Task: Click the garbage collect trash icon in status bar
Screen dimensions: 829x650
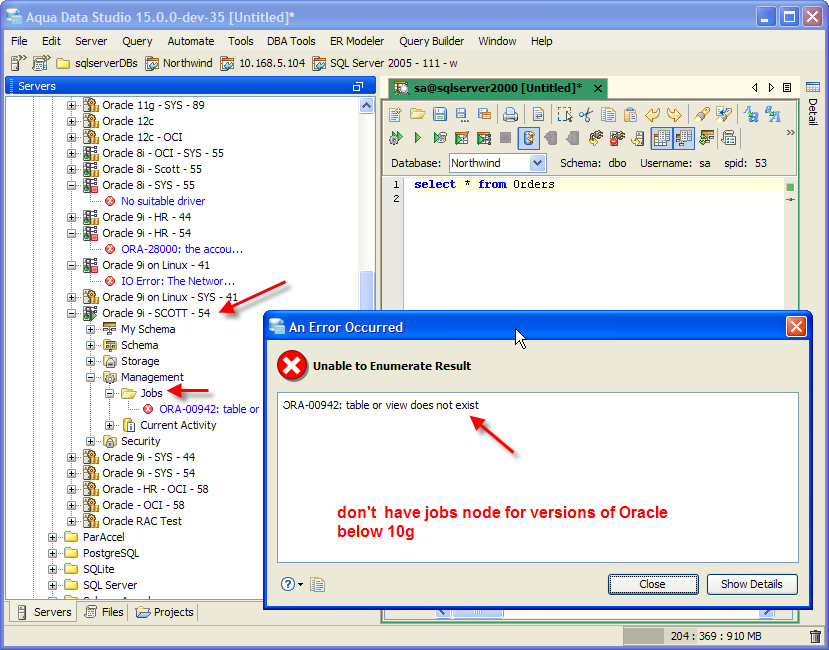Action: pyautogui.click(x=816, y=636)
